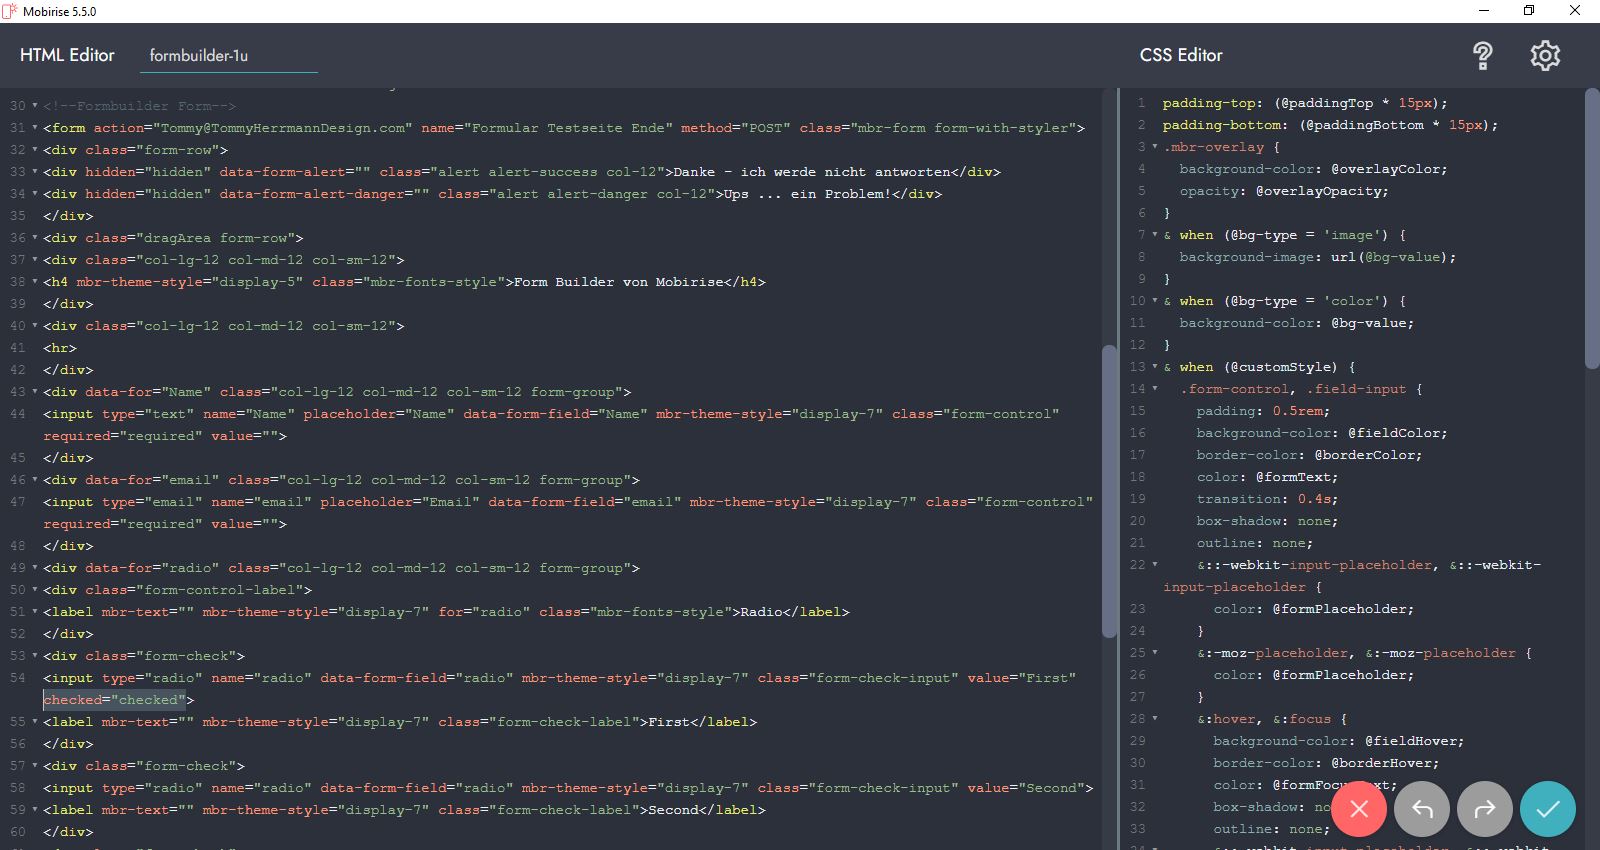Click the Mobirise app icon in title bar
1600x850 pixels.
pos(10,11)
